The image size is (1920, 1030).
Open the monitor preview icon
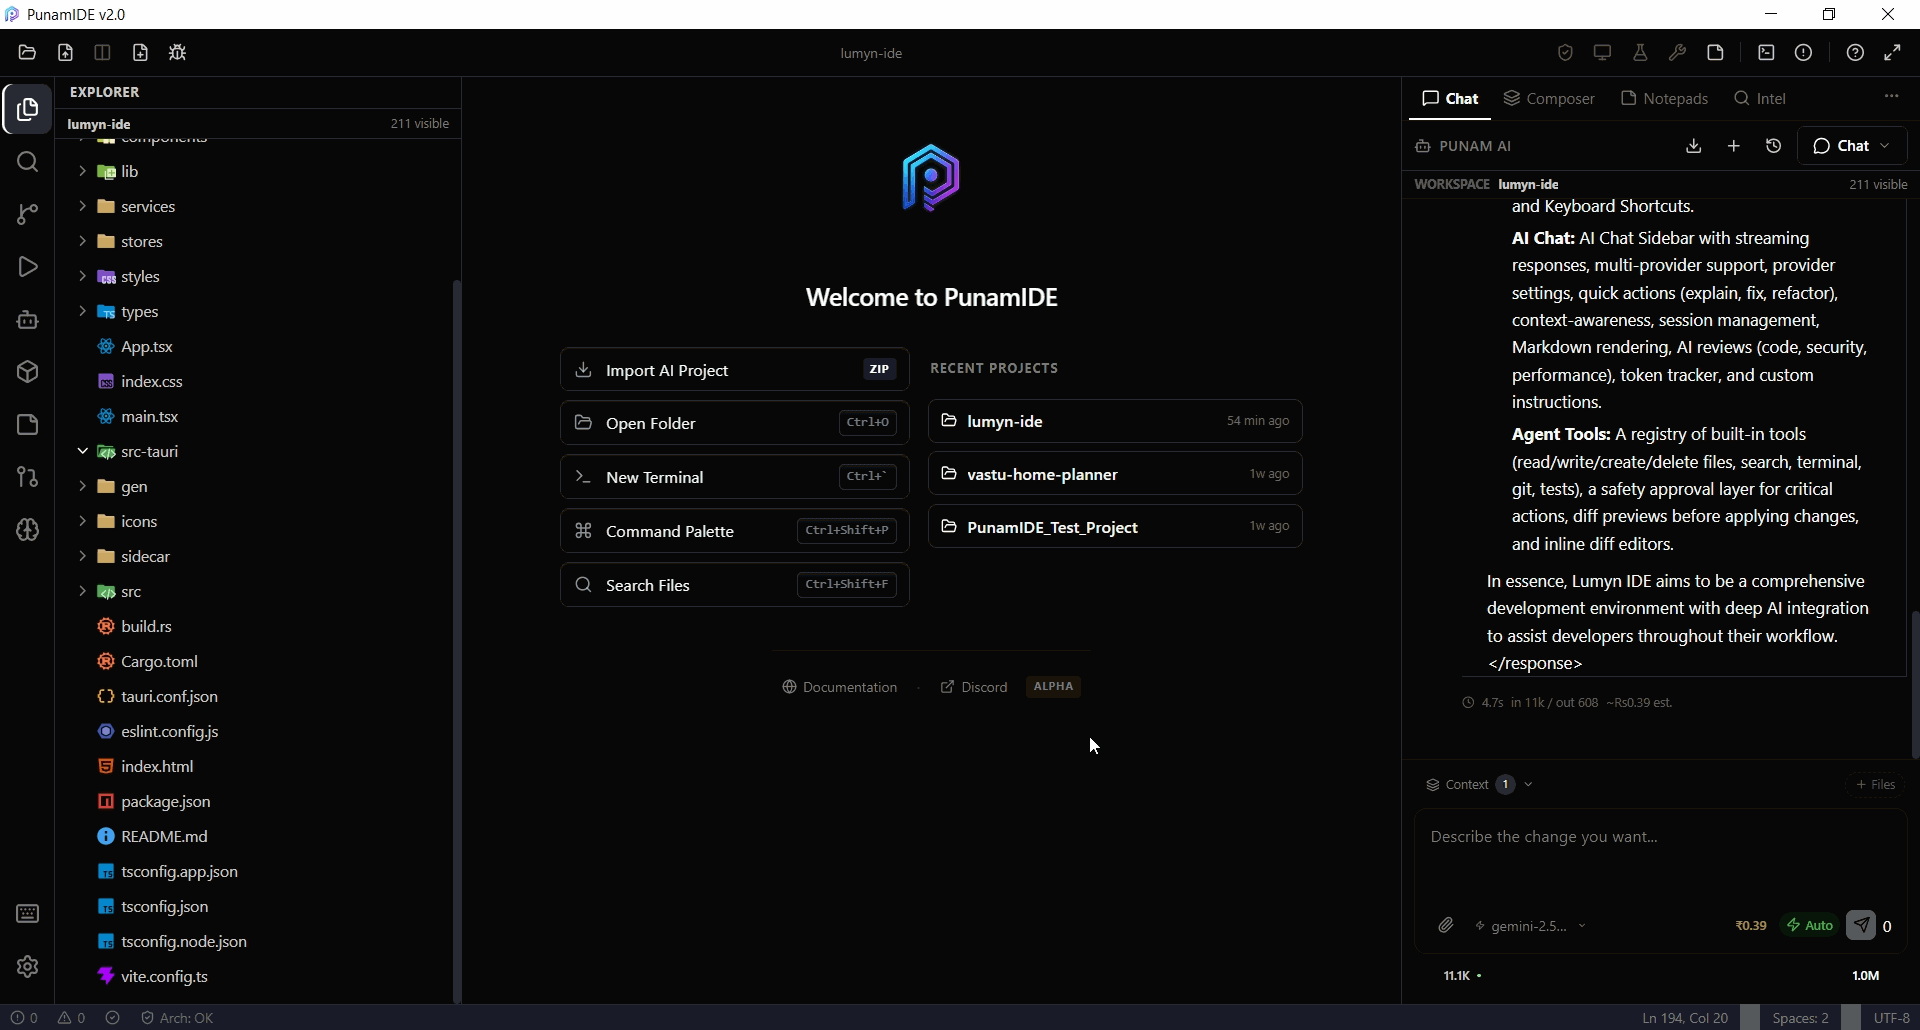pyautogui.click(x=1602, y=53)
